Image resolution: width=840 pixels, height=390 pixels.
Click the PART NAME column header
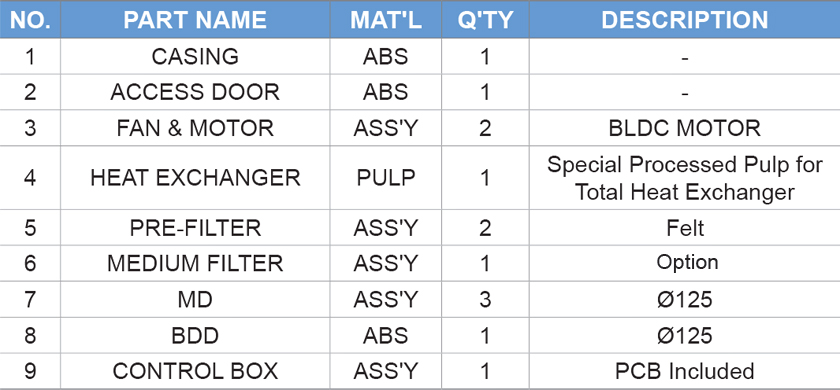pos(195,20)
